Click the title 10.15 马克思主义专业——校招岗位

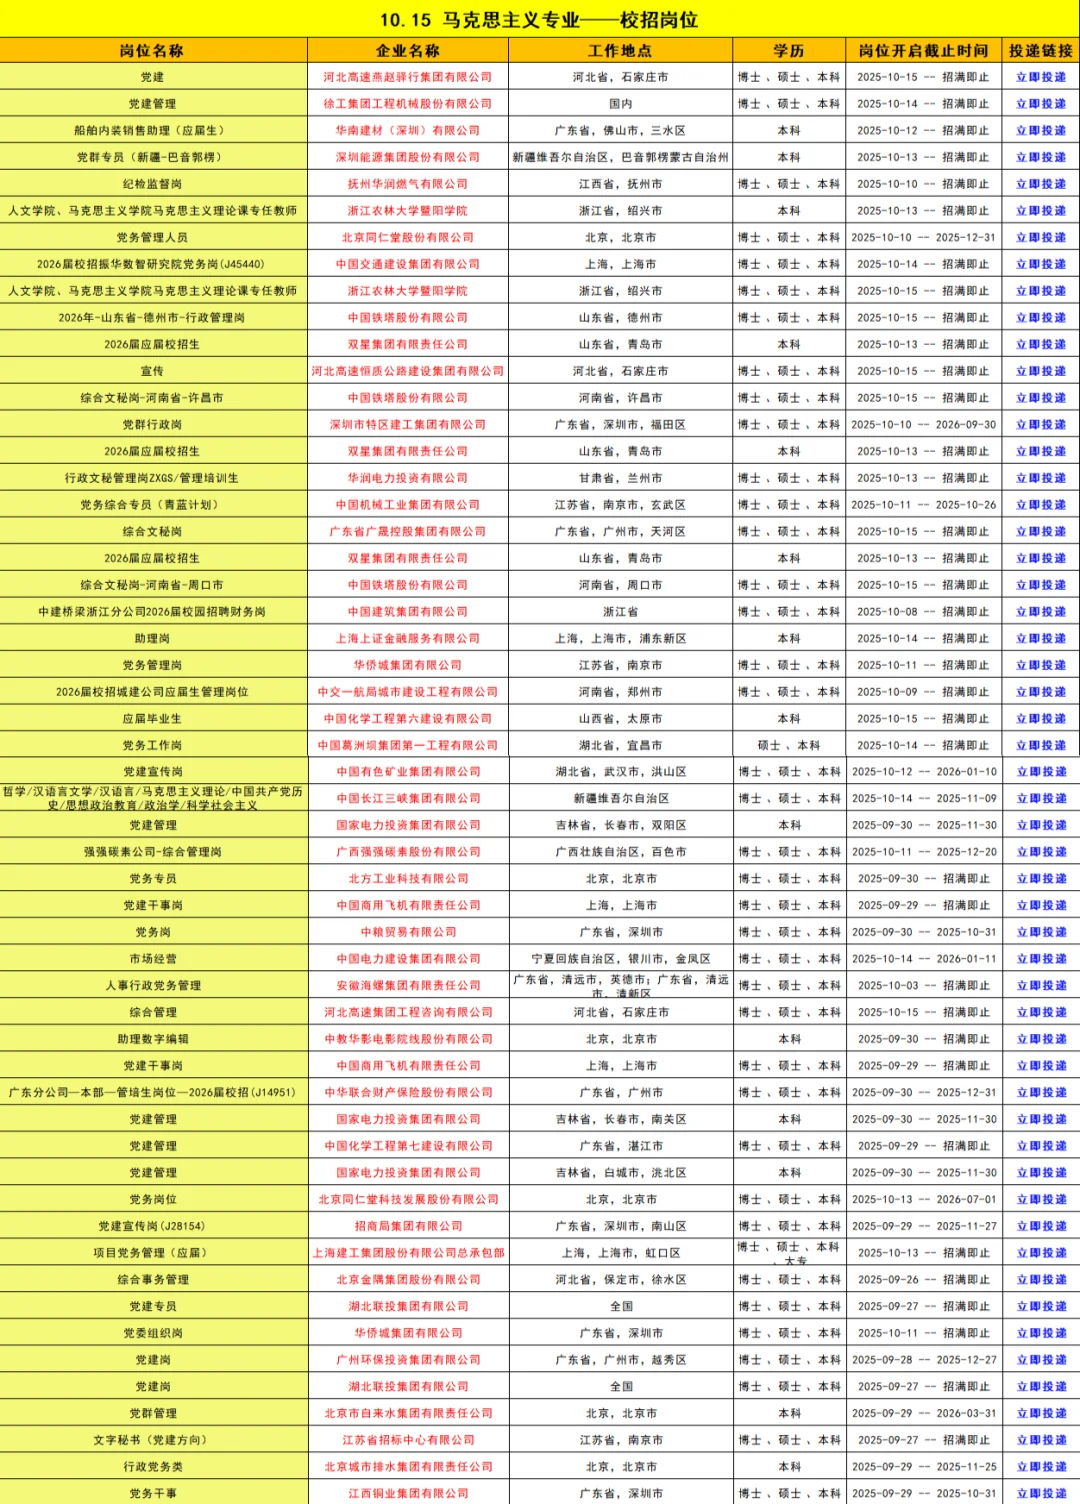pyautogui.click(x=539, y=20)
